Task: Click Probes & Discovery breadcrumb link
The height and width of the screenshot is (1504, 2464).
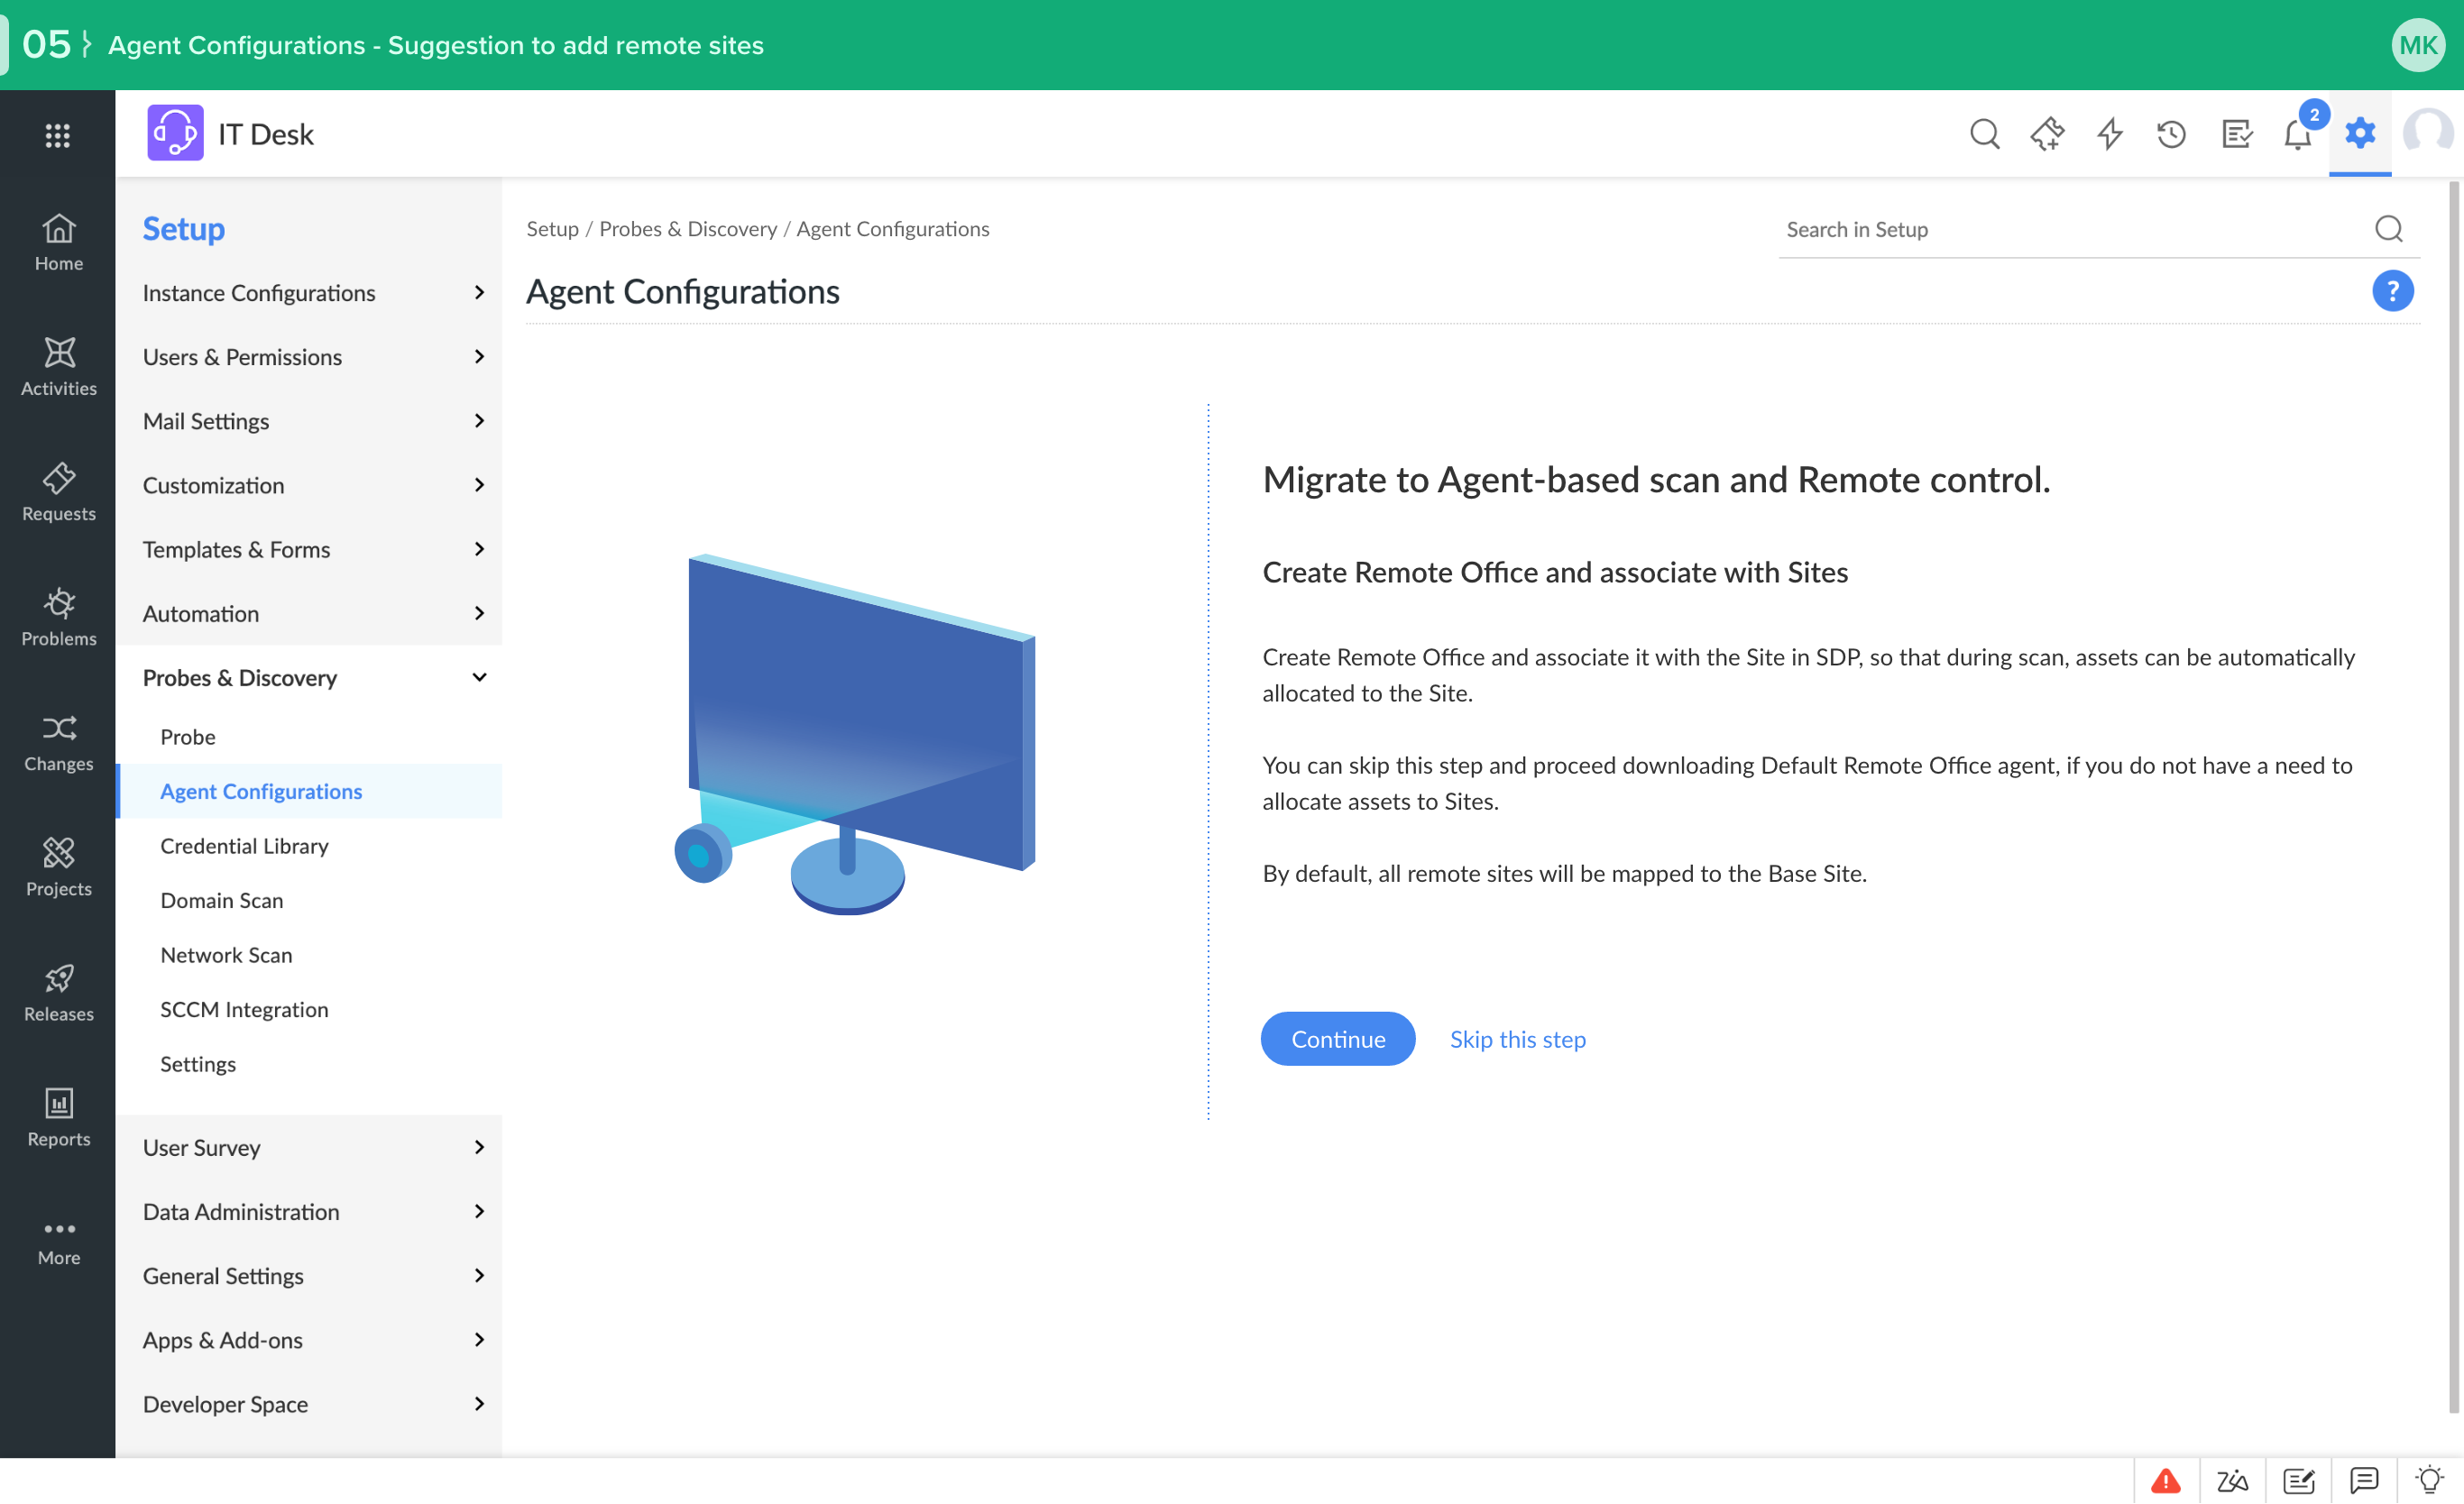Action: click(688, 229)
